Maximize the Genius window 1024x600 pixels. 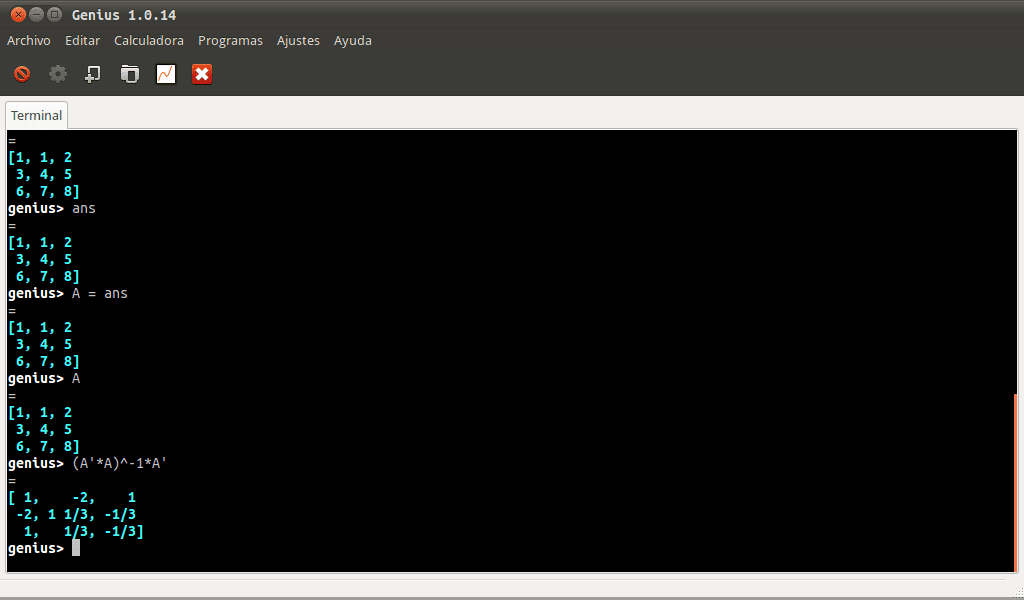(54, 14)
